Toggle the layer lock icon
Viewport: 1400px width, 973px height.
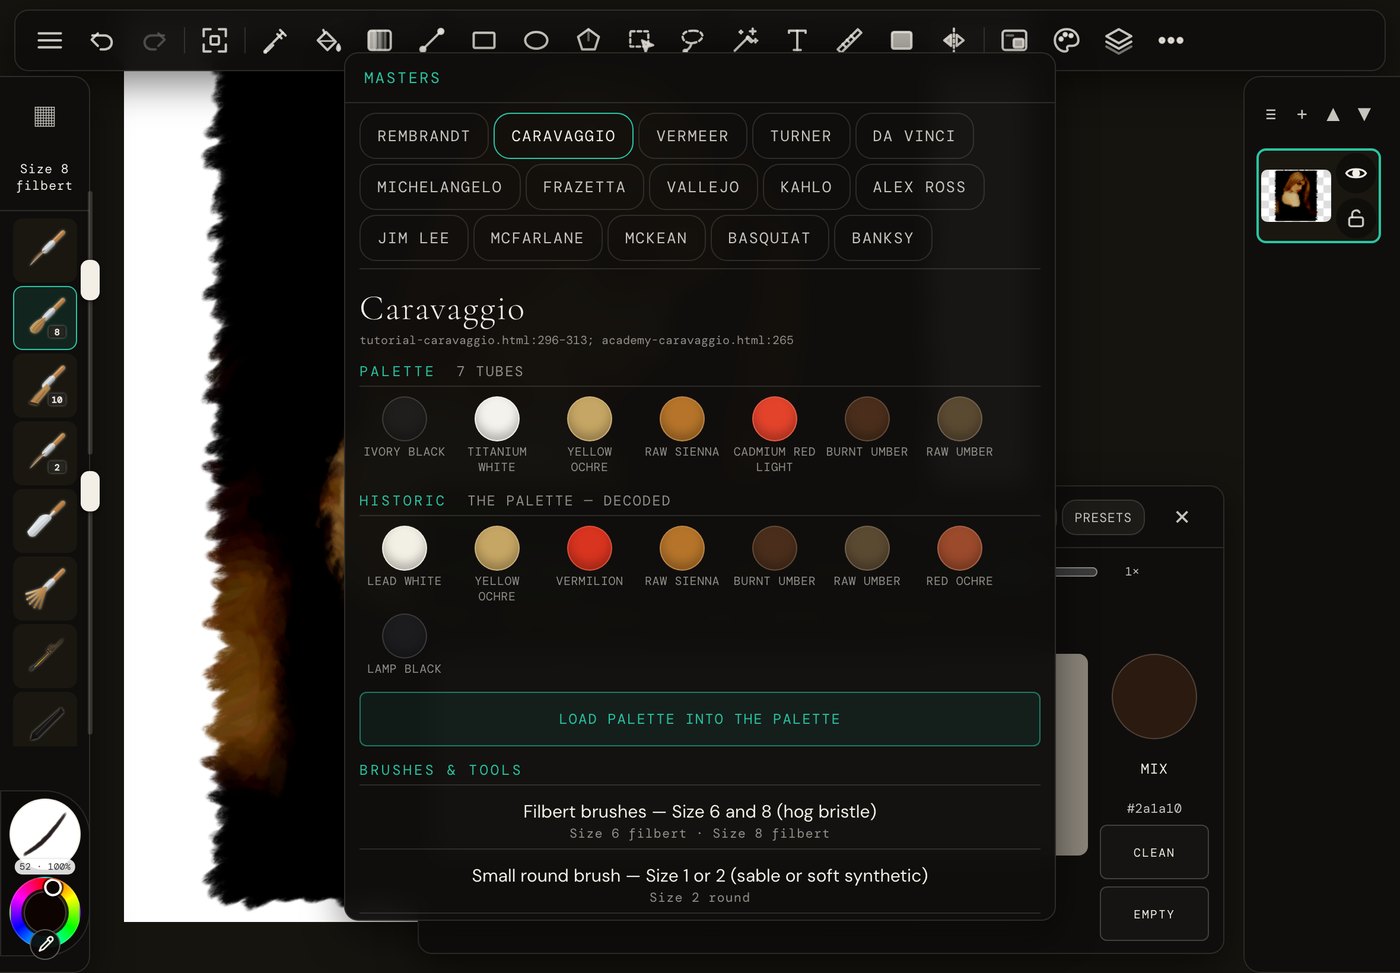[1355, 218]
